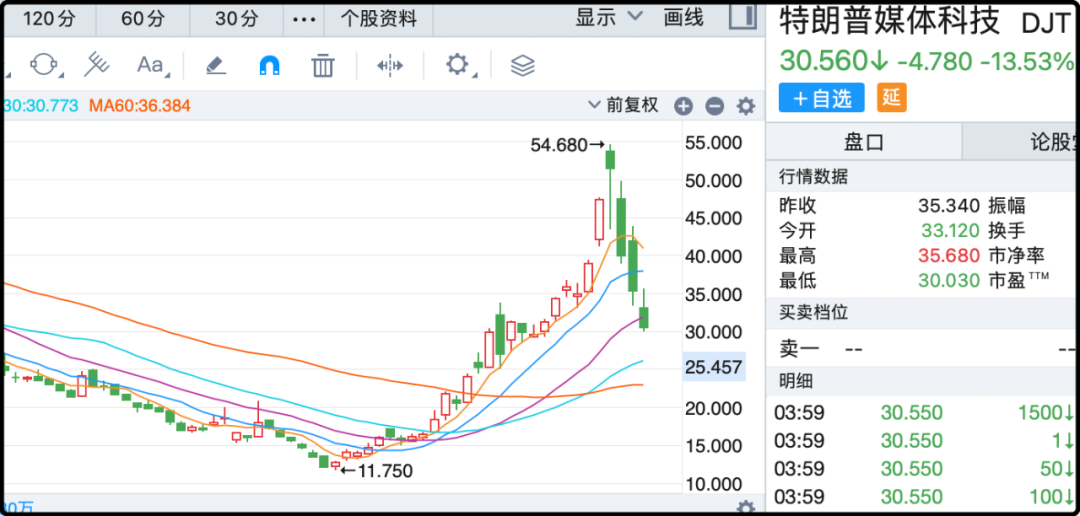Toggle the magnet snap mode
The image size is (1080, 516).
(269, 66)
